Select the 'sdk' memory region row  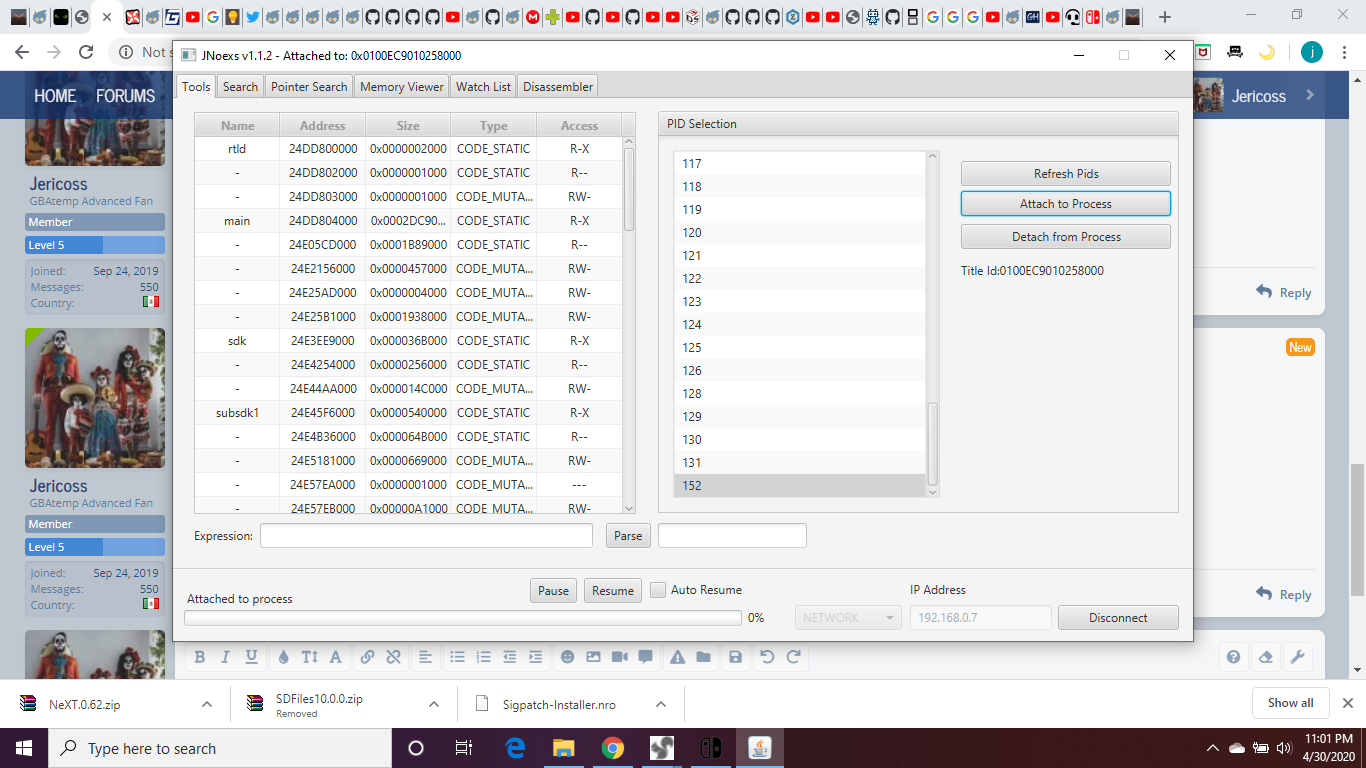[408, 341]
